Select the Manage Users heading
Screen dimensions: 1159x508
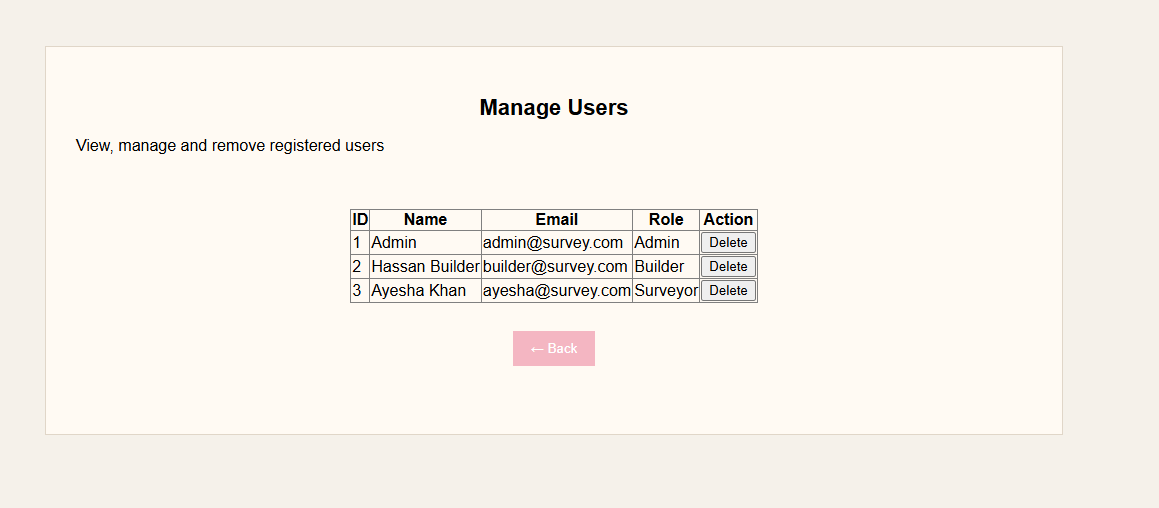point(554,107)
